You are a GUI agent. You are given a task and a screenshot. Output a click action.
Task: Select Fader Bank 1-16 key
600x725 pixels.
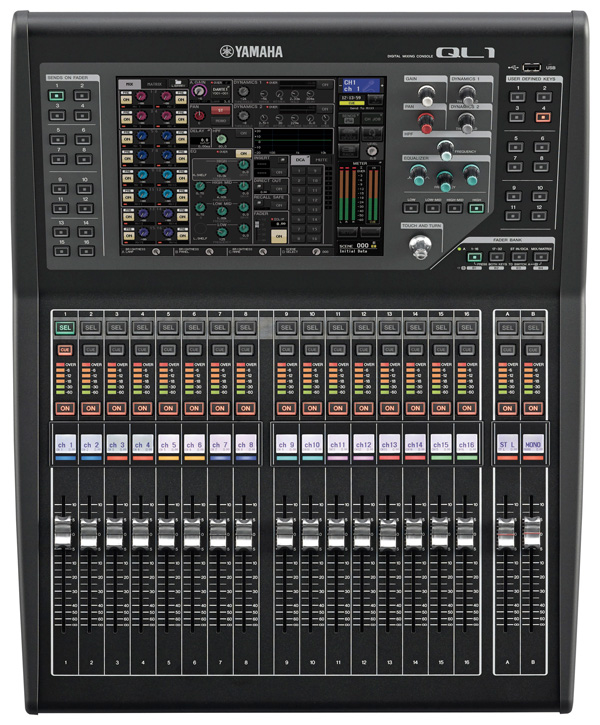475,257
